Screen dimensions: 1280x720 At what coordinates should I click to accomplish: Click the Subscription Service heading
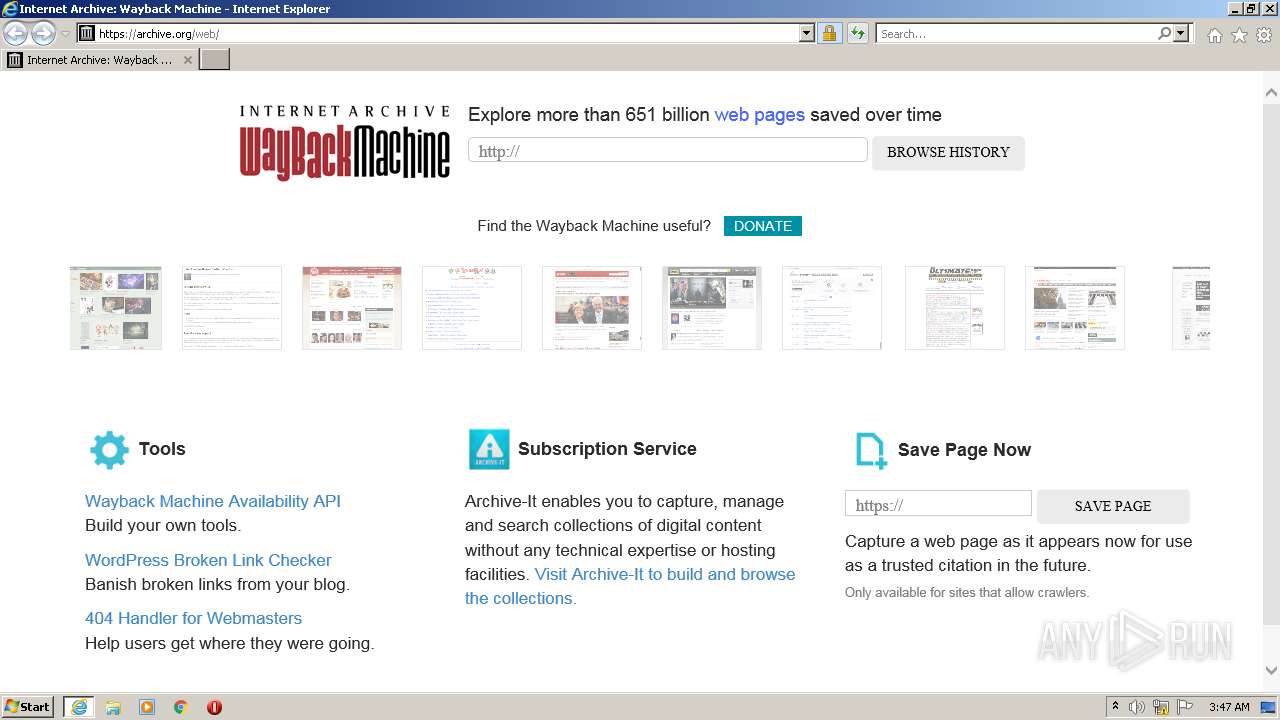(607, 449)
